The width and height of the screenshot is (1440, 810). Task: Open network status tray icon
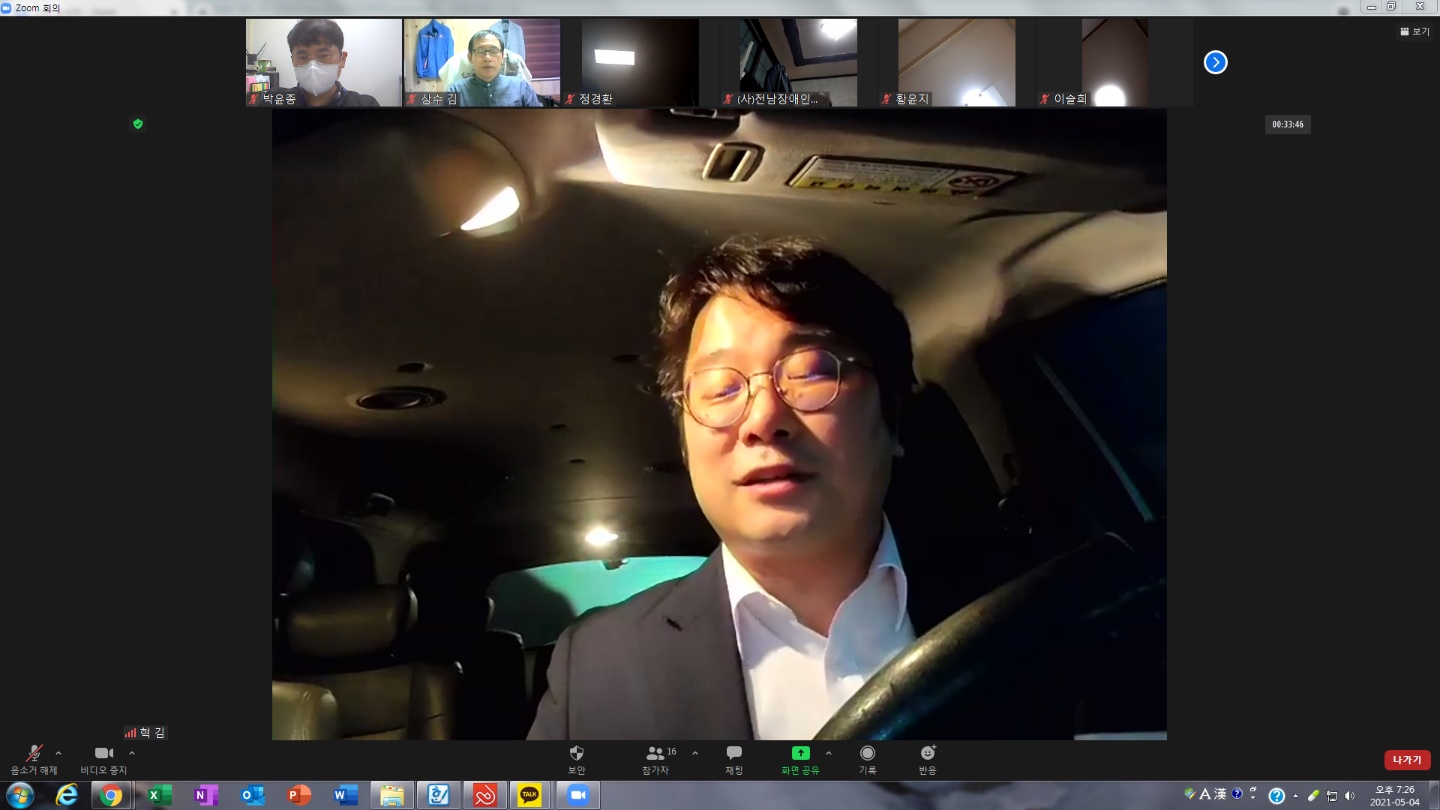coord(1332,796)
